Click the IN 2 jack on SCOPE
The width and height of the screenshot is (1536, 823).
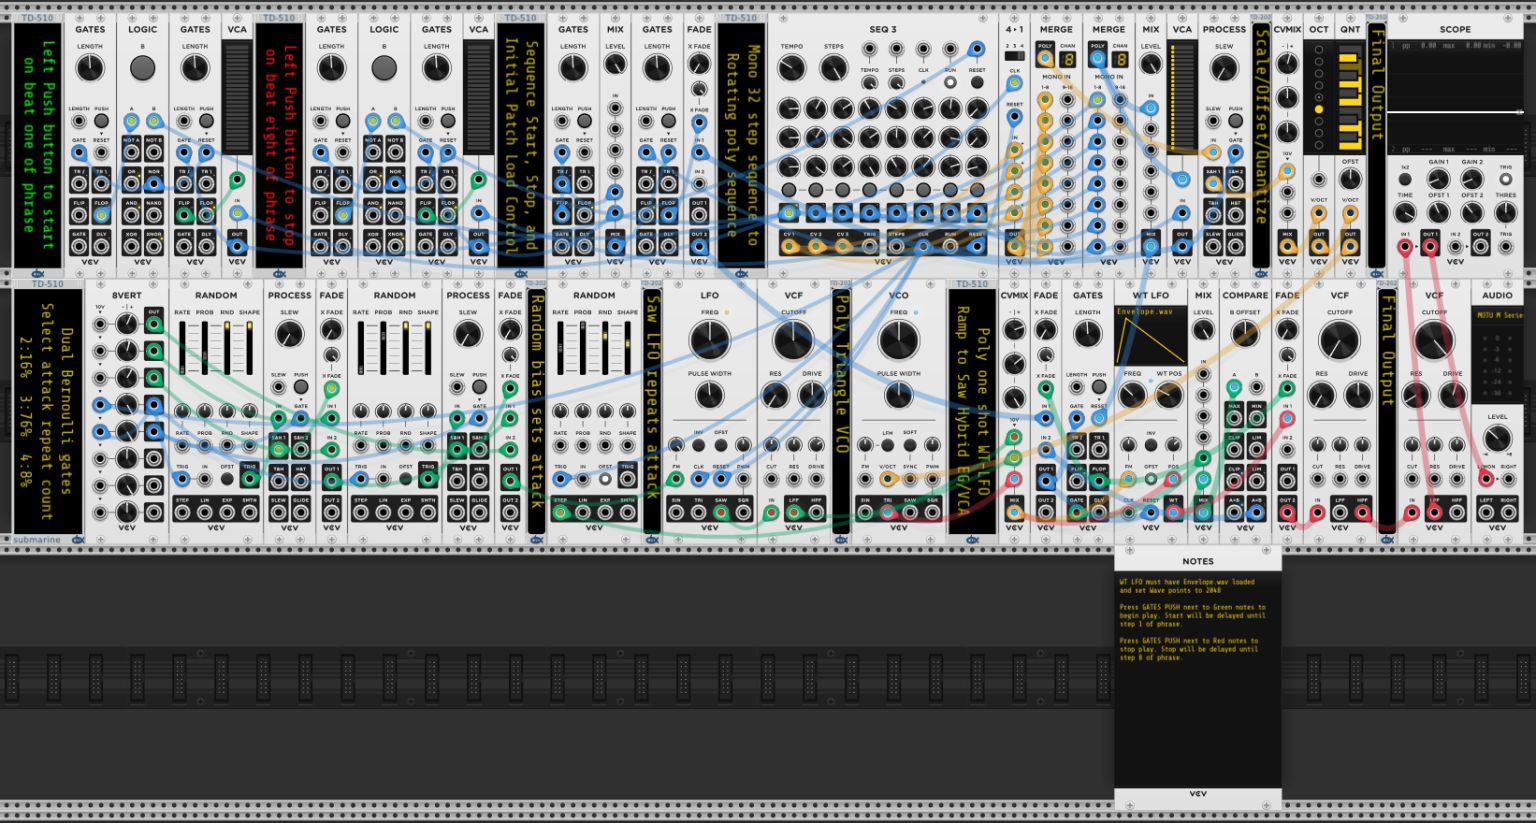tap(1455, 245)
